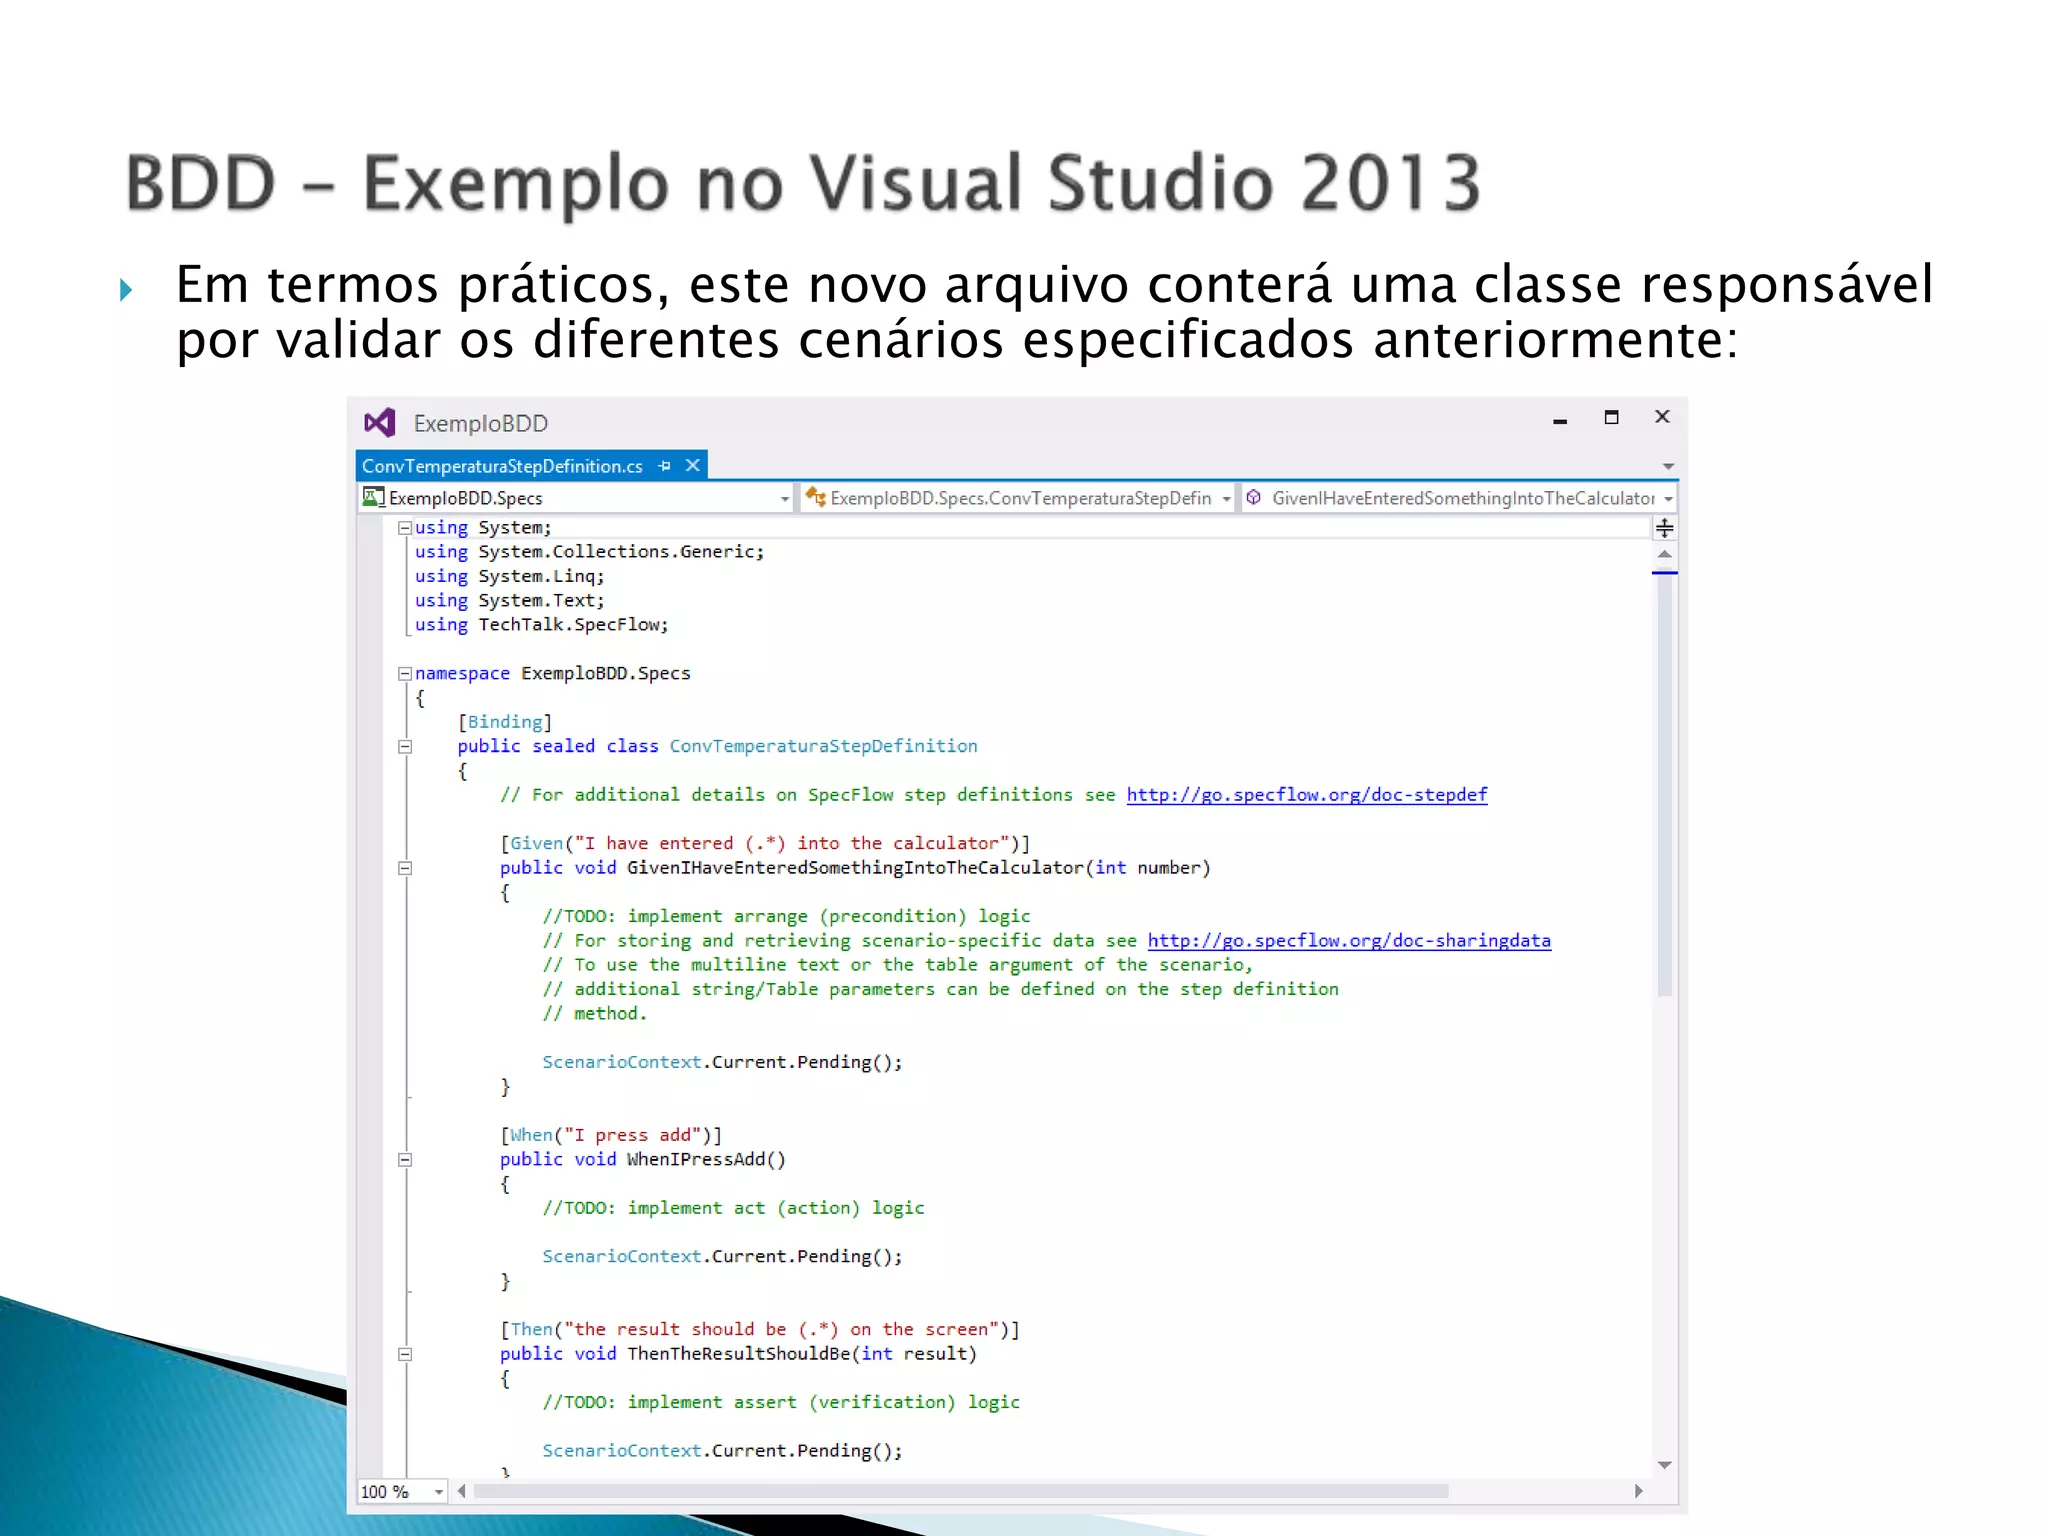Select the ConvTemperaturaStepDefinition.cs tab

point(502,466)
